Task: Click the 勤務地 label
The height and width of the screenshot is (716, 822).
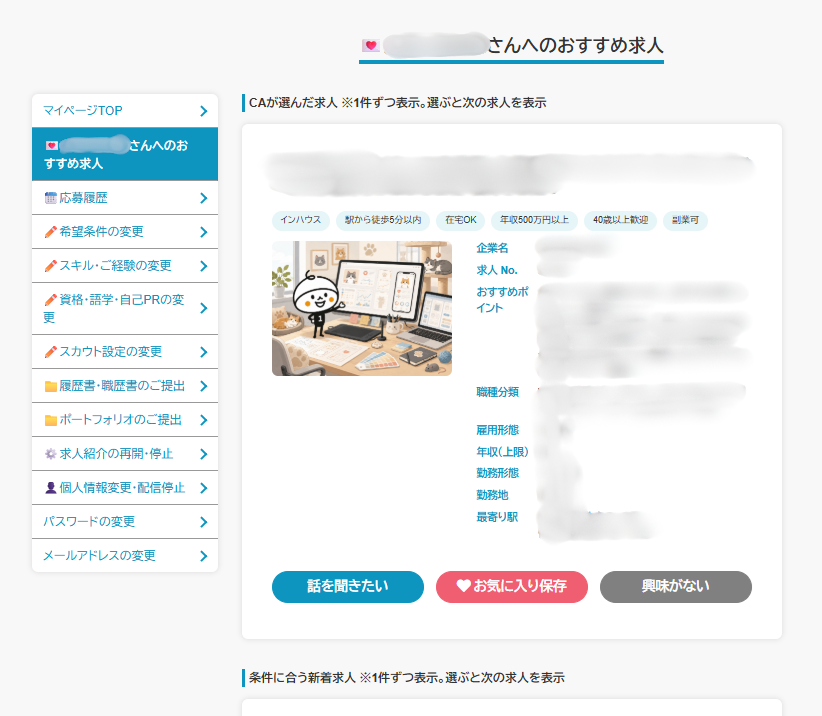Action: point(492,495)
